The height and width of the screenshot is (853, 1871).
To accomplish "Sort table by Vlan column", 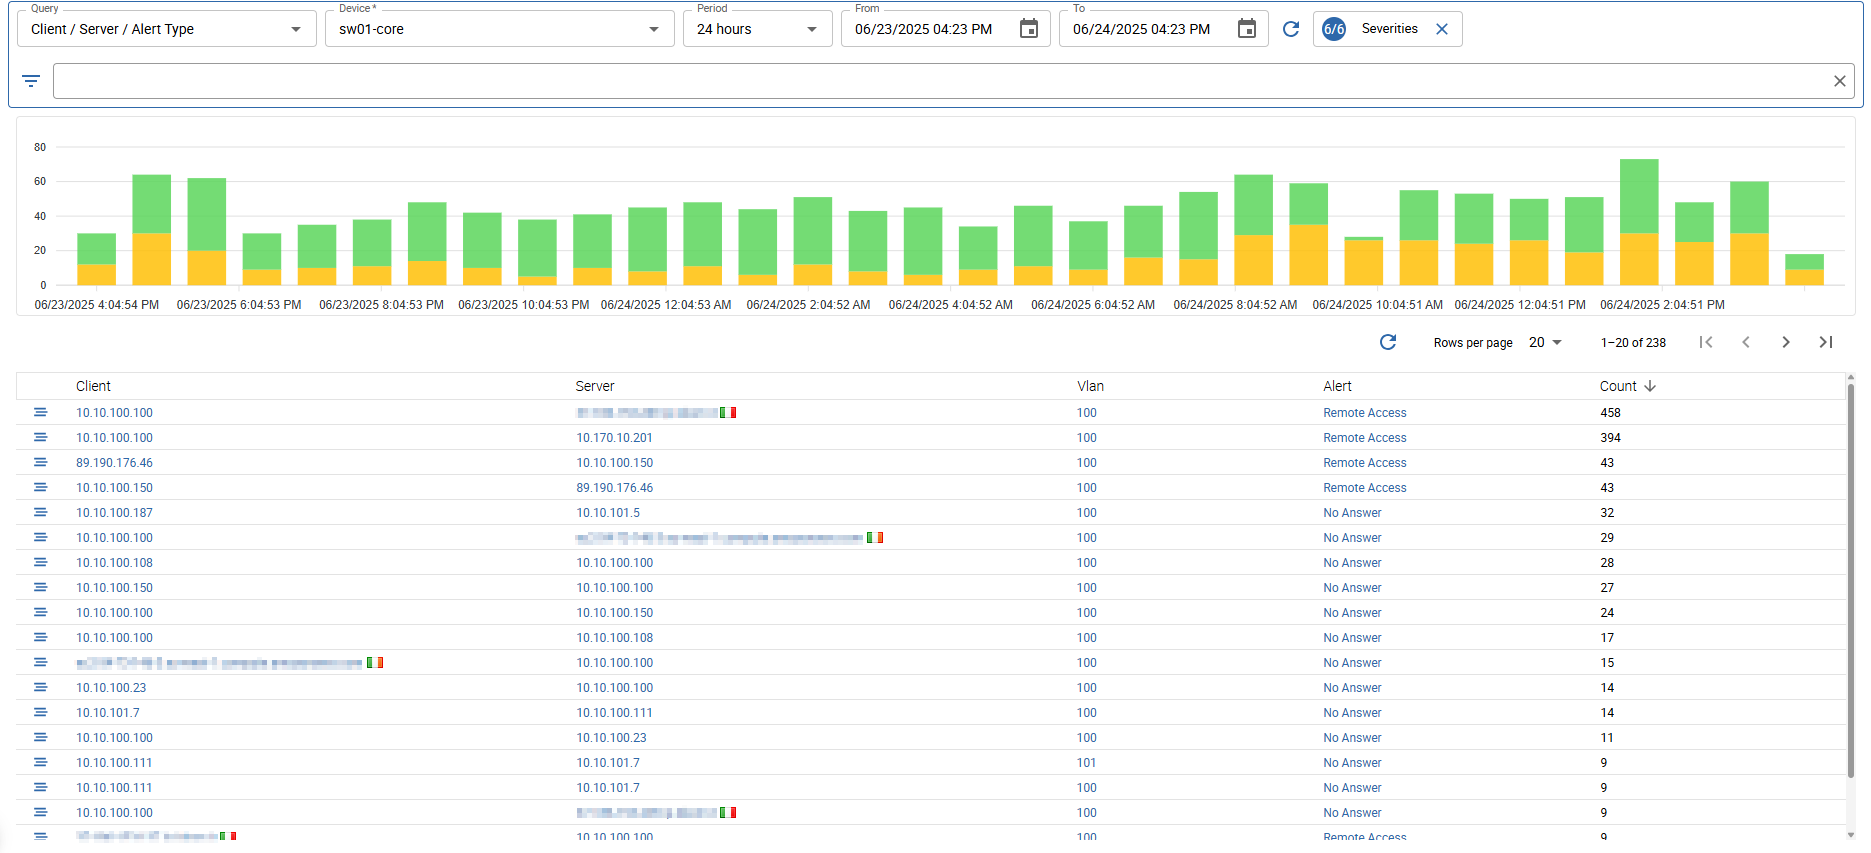I will pyautogui.click(x=1090, y=386).
